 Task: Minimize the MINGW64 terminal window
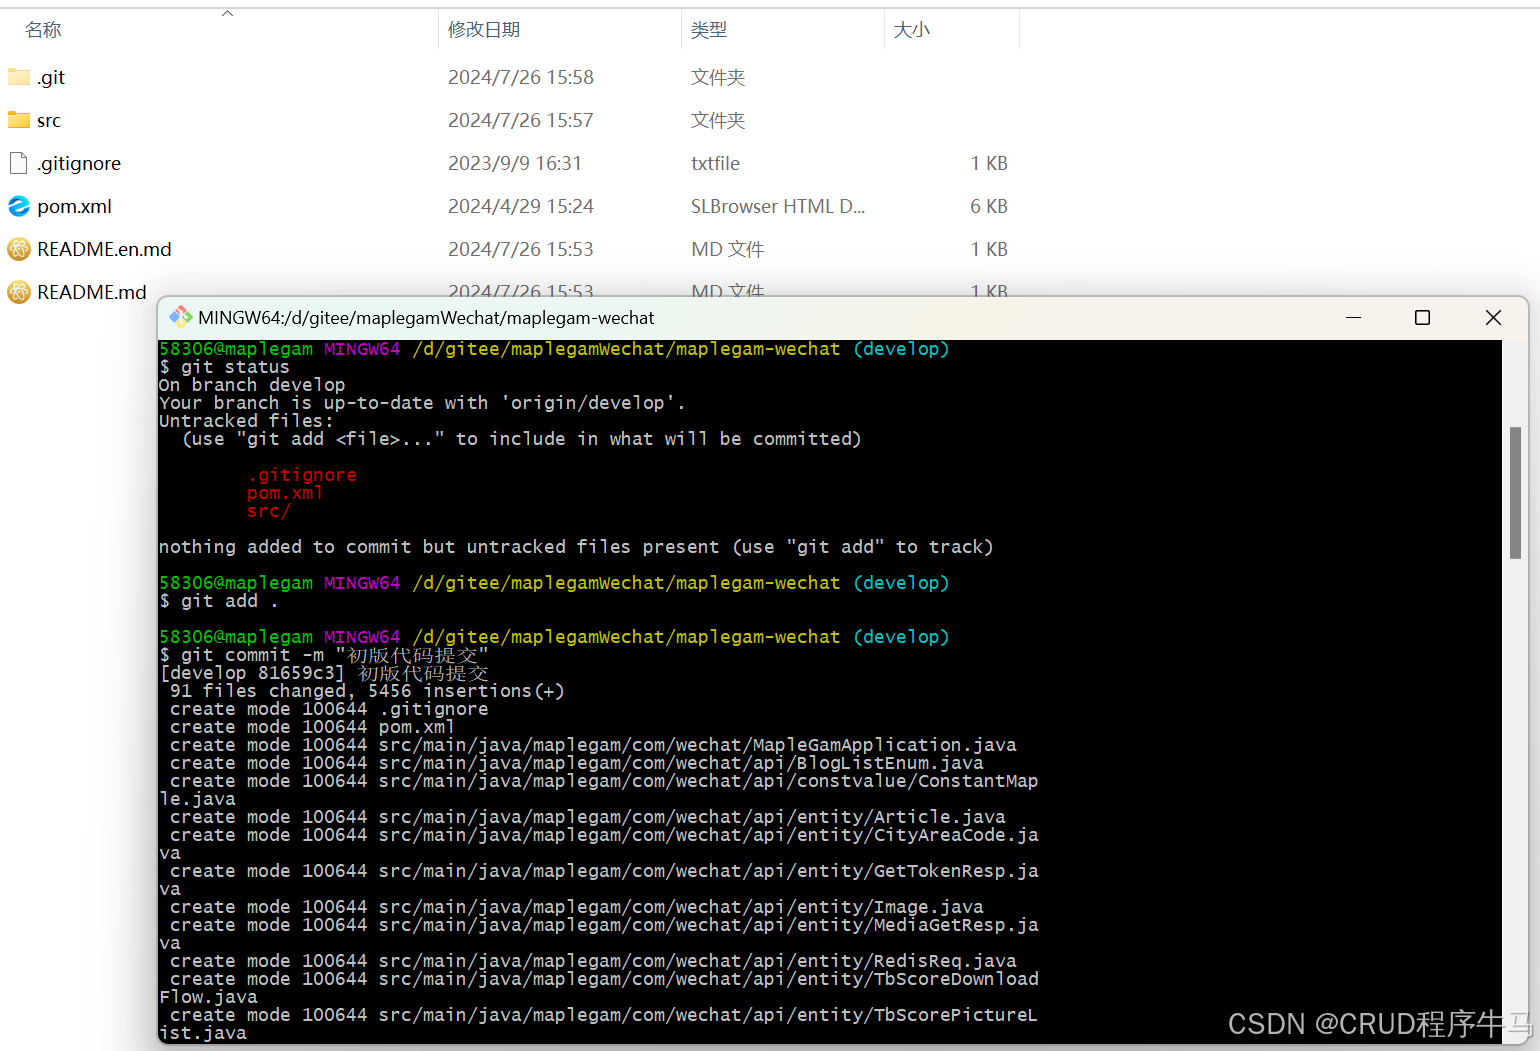coord(1354,318)
